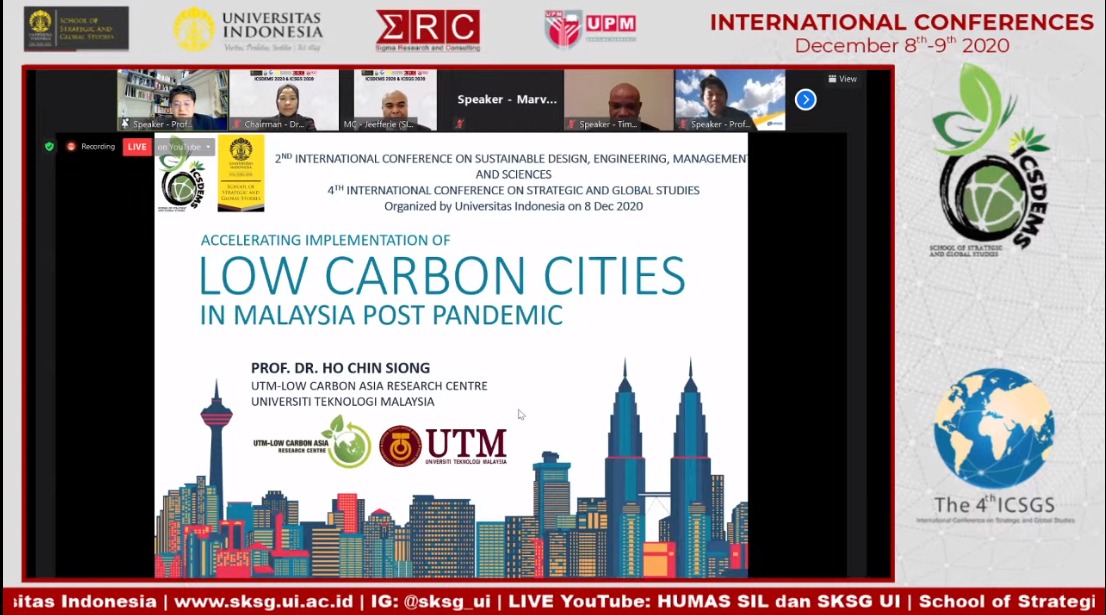
Task: Select the Speaker - Marv... participant tile
Action: tap(507, 99)
